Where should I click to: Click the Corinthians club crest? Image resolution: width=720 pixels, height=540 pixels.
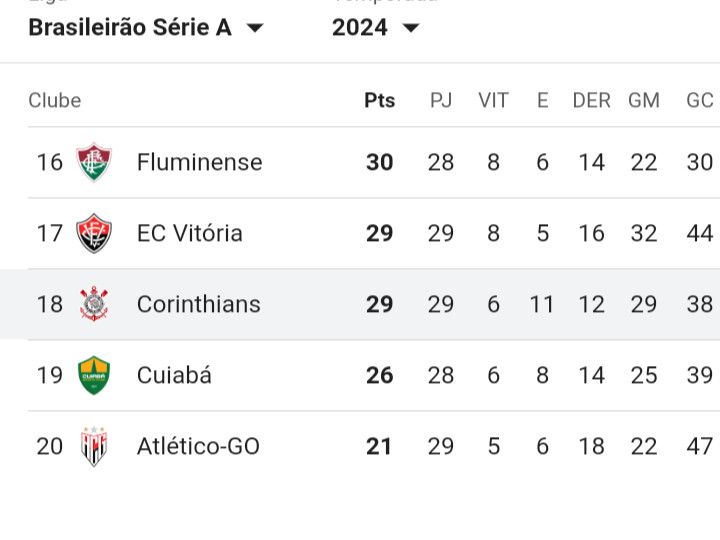tap(94, 304)
